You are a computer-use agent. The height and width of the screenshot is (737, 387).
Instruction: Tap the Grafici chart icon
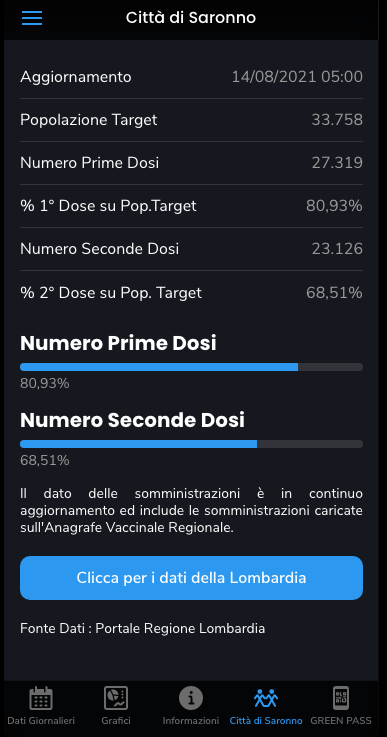116,698
